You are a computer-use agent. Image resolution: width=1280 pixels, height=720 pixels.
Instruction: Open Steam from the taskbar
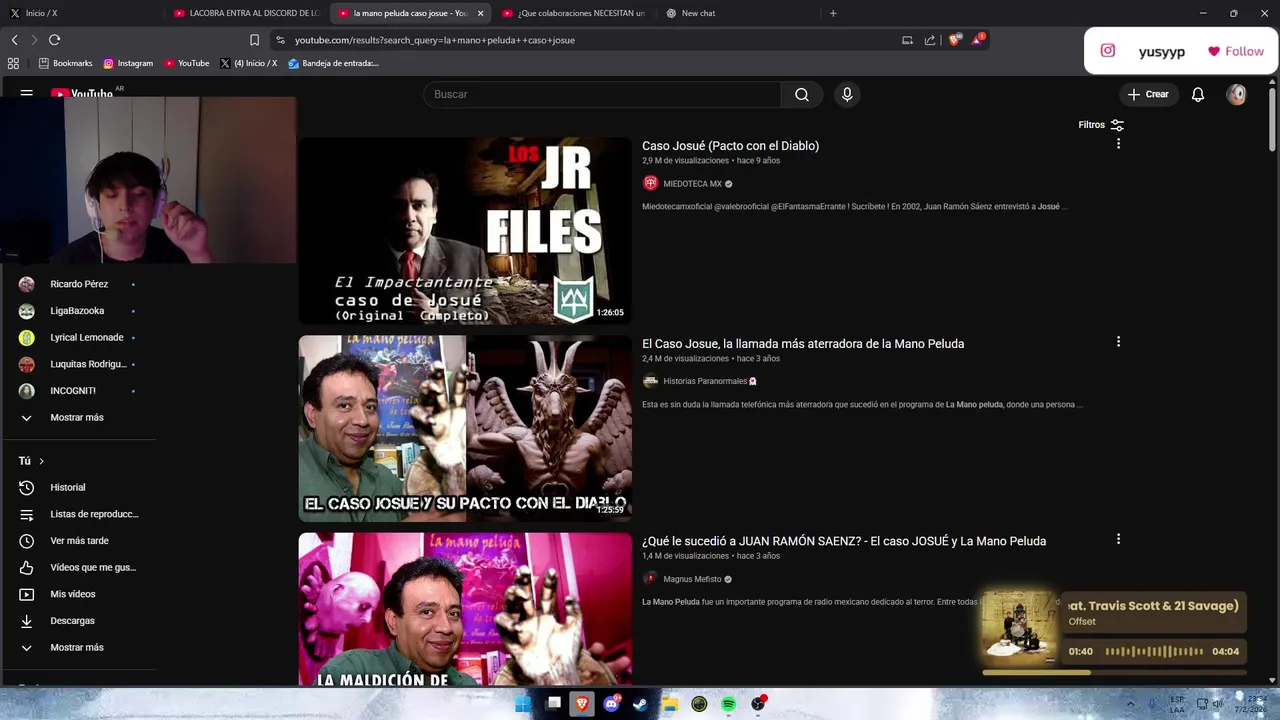[641, 704]
